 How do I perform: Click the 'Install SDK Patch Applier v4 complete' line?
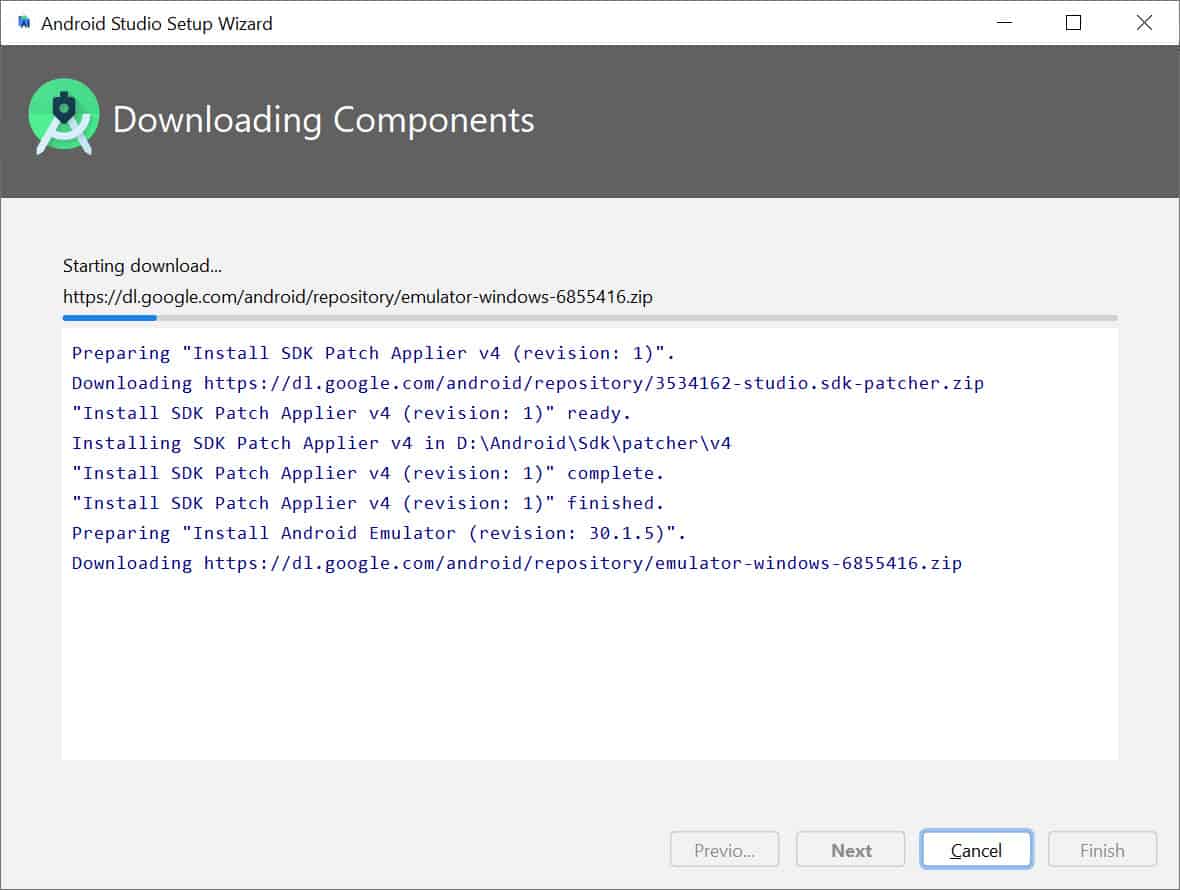(360, 473)
